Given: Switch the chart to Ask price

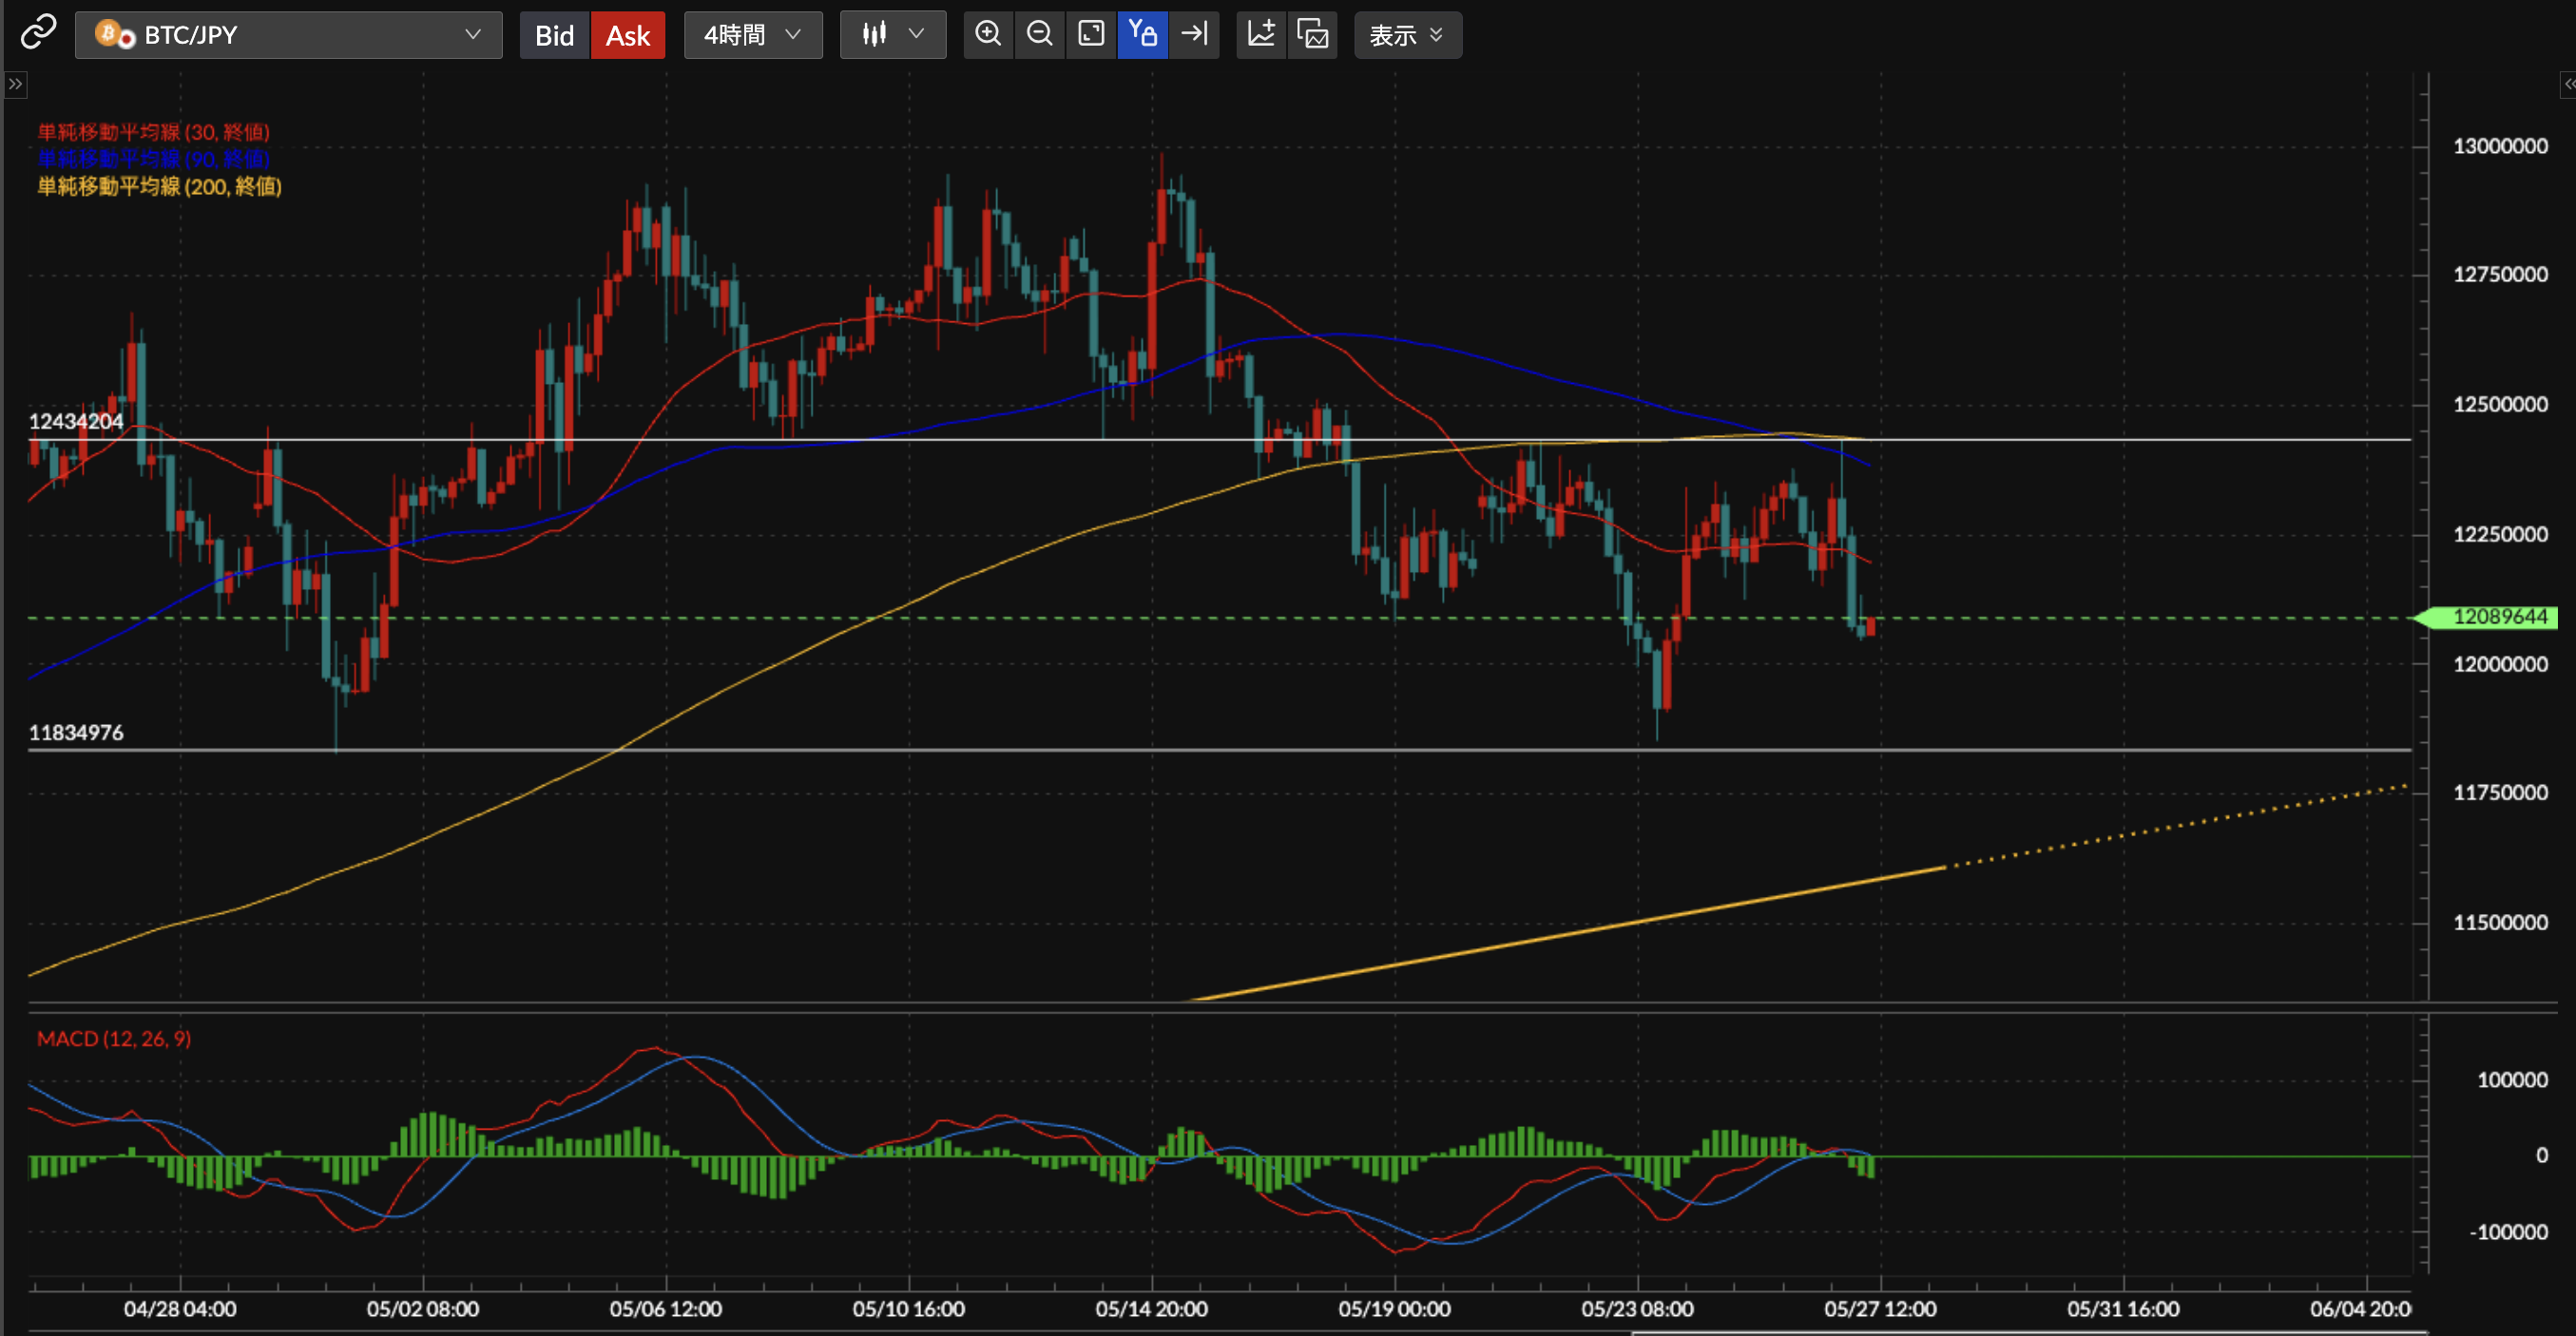Looking at the screenshot, I should 627,35.
